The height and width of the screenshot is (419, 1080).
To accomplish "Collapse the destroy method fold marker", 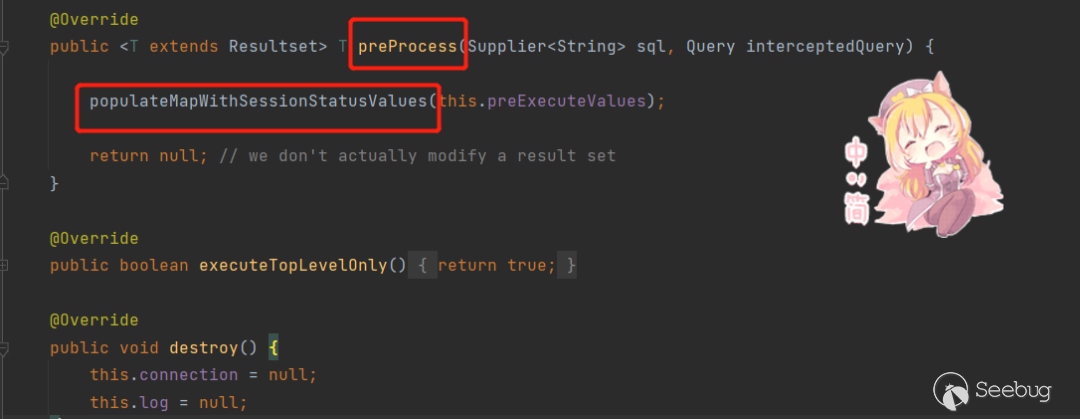I will 5,347.
